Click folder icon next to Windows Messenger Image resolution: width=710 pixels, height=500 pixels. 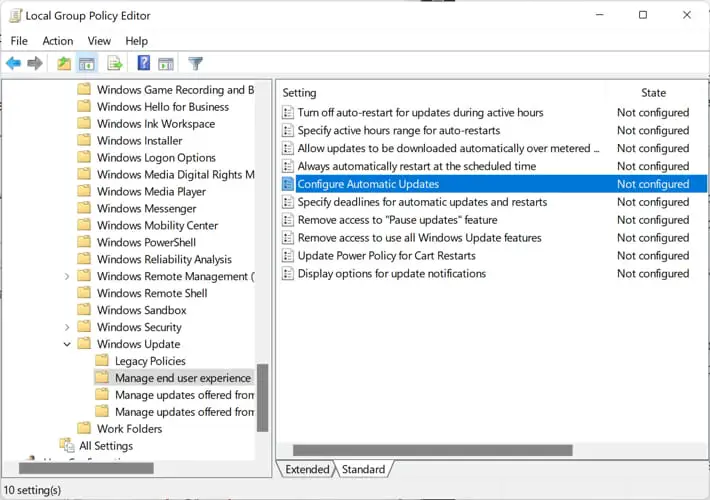(84, 208)
